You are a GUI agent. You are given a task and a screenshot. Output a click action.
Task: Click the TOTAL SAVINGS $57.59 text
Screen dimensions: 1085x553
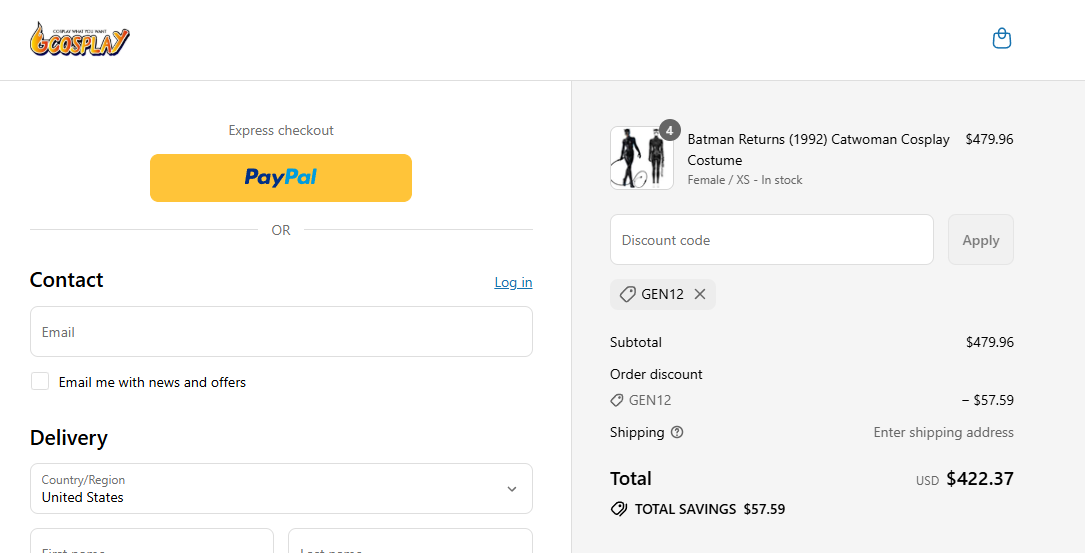point(710,509)
